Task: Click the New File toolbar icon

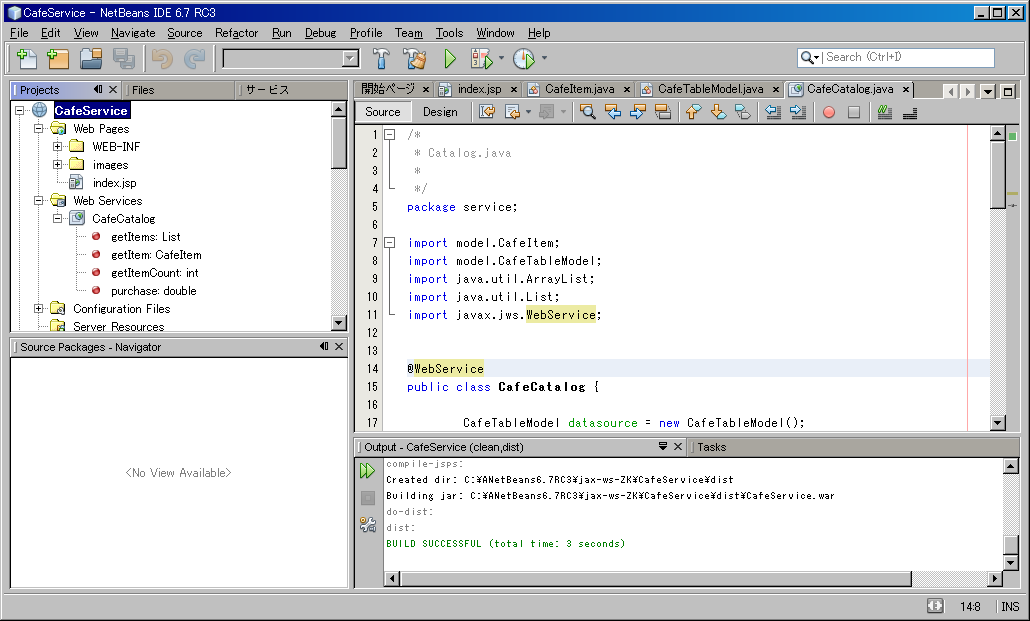Action: 26,58
